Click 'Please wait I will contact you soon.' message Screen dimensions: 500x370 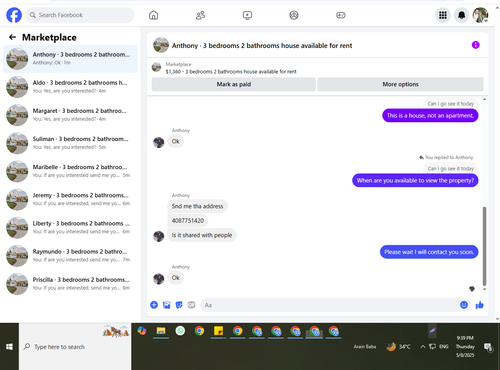(x=429, y=252)
